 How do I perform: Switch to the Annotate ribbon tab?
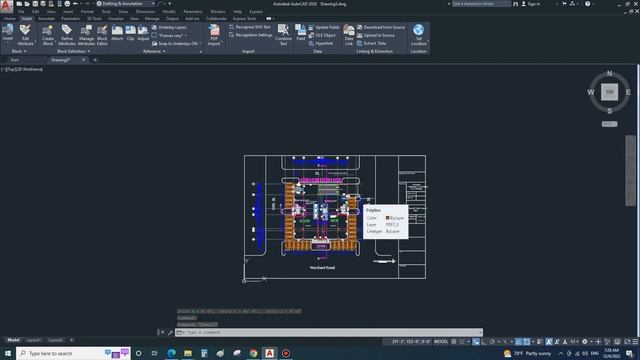click(46, 19)
